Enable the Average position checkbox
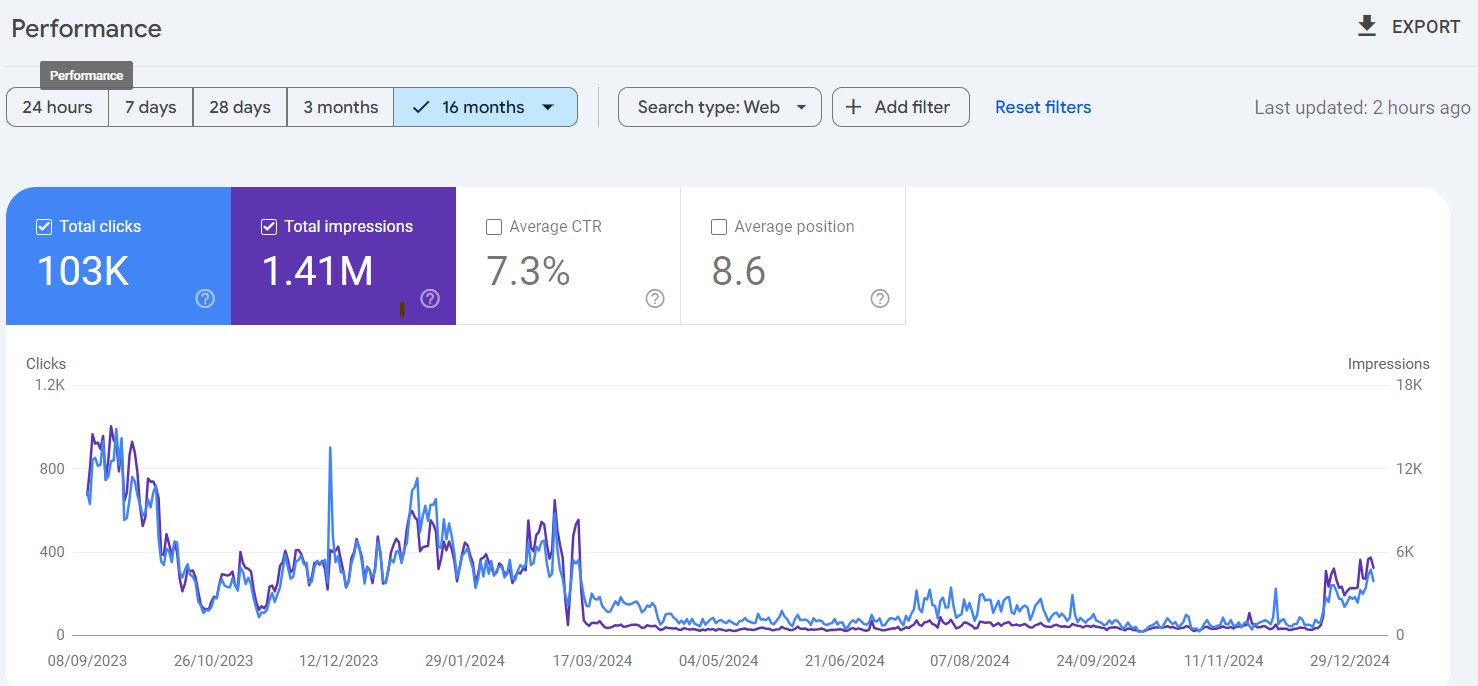Image resolution: width=1478 pixels, height=686 pixels. click(719, 227)
